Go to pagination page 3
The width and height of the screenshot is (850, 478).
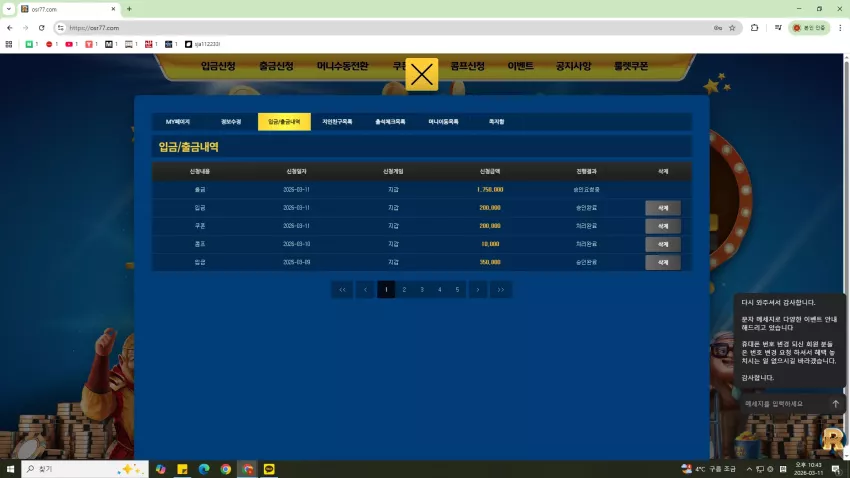click(x=422, y=289)
